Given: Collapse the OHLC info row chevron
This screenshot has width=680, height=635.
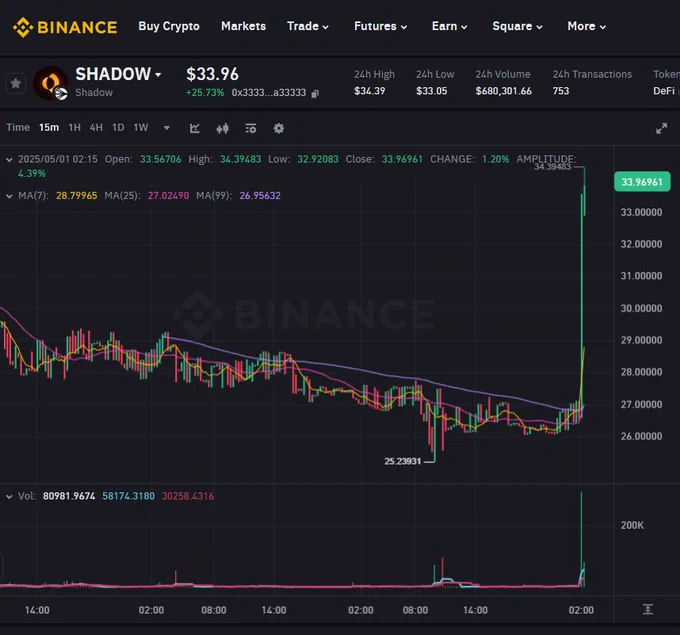Looking at the screenshot, I should (9, 160).
